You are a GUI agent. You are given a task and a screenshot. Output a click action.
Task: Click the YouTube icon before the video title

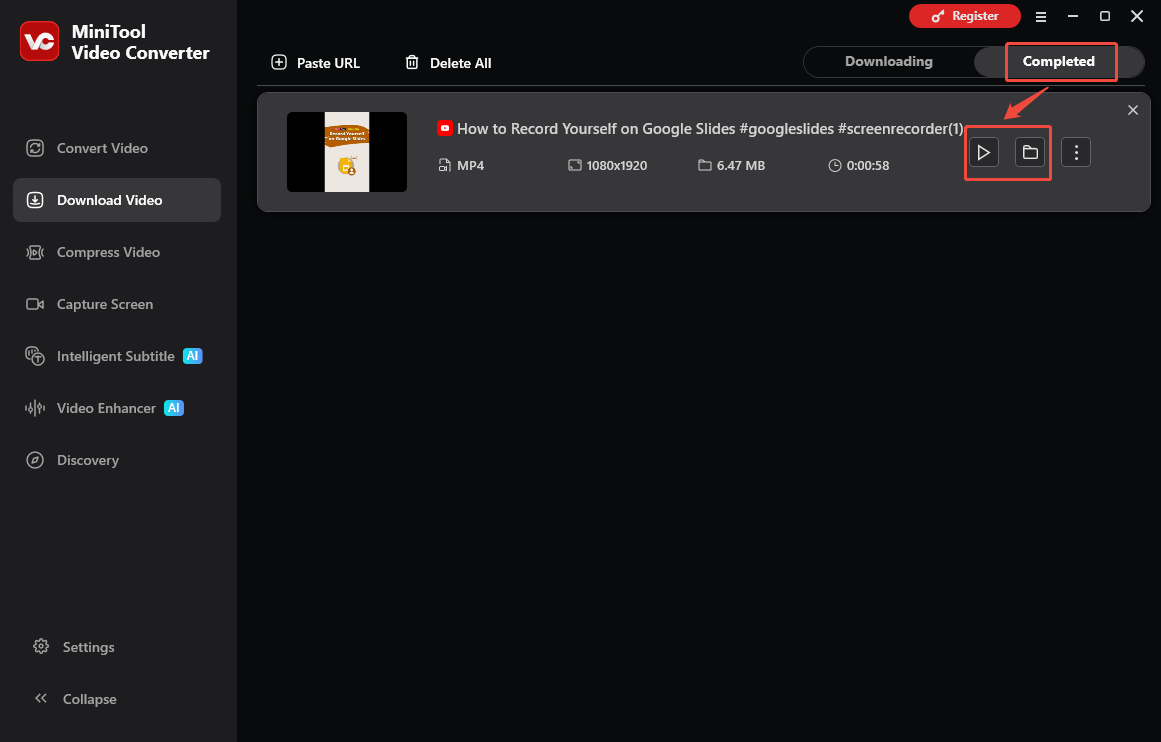pos(444,128)
